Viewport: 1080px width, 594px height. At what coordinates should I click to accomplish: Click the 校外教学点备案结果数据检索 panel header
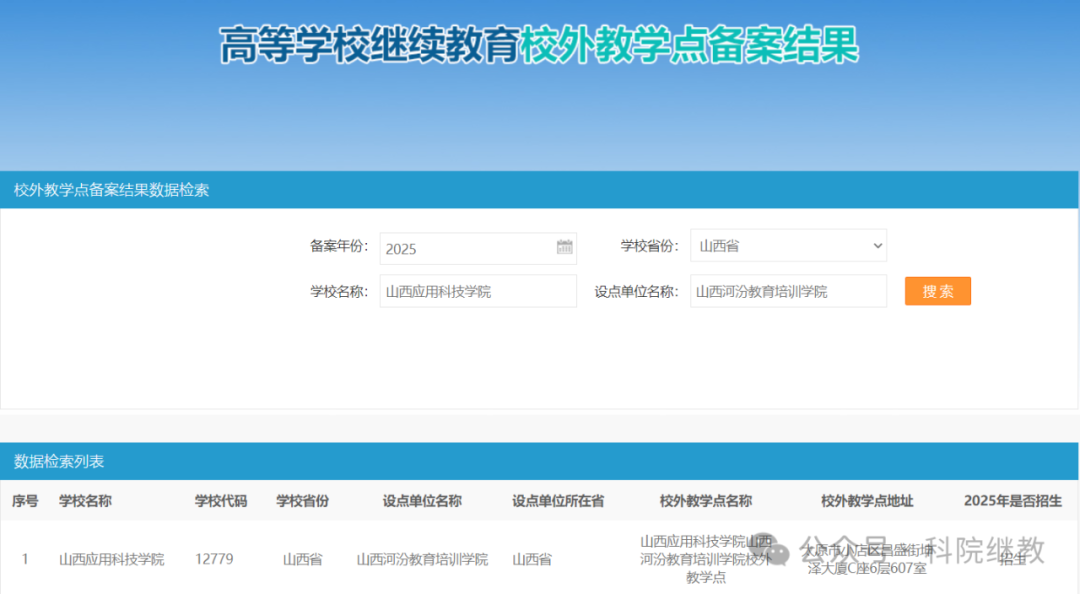click(x=112, y=190)
